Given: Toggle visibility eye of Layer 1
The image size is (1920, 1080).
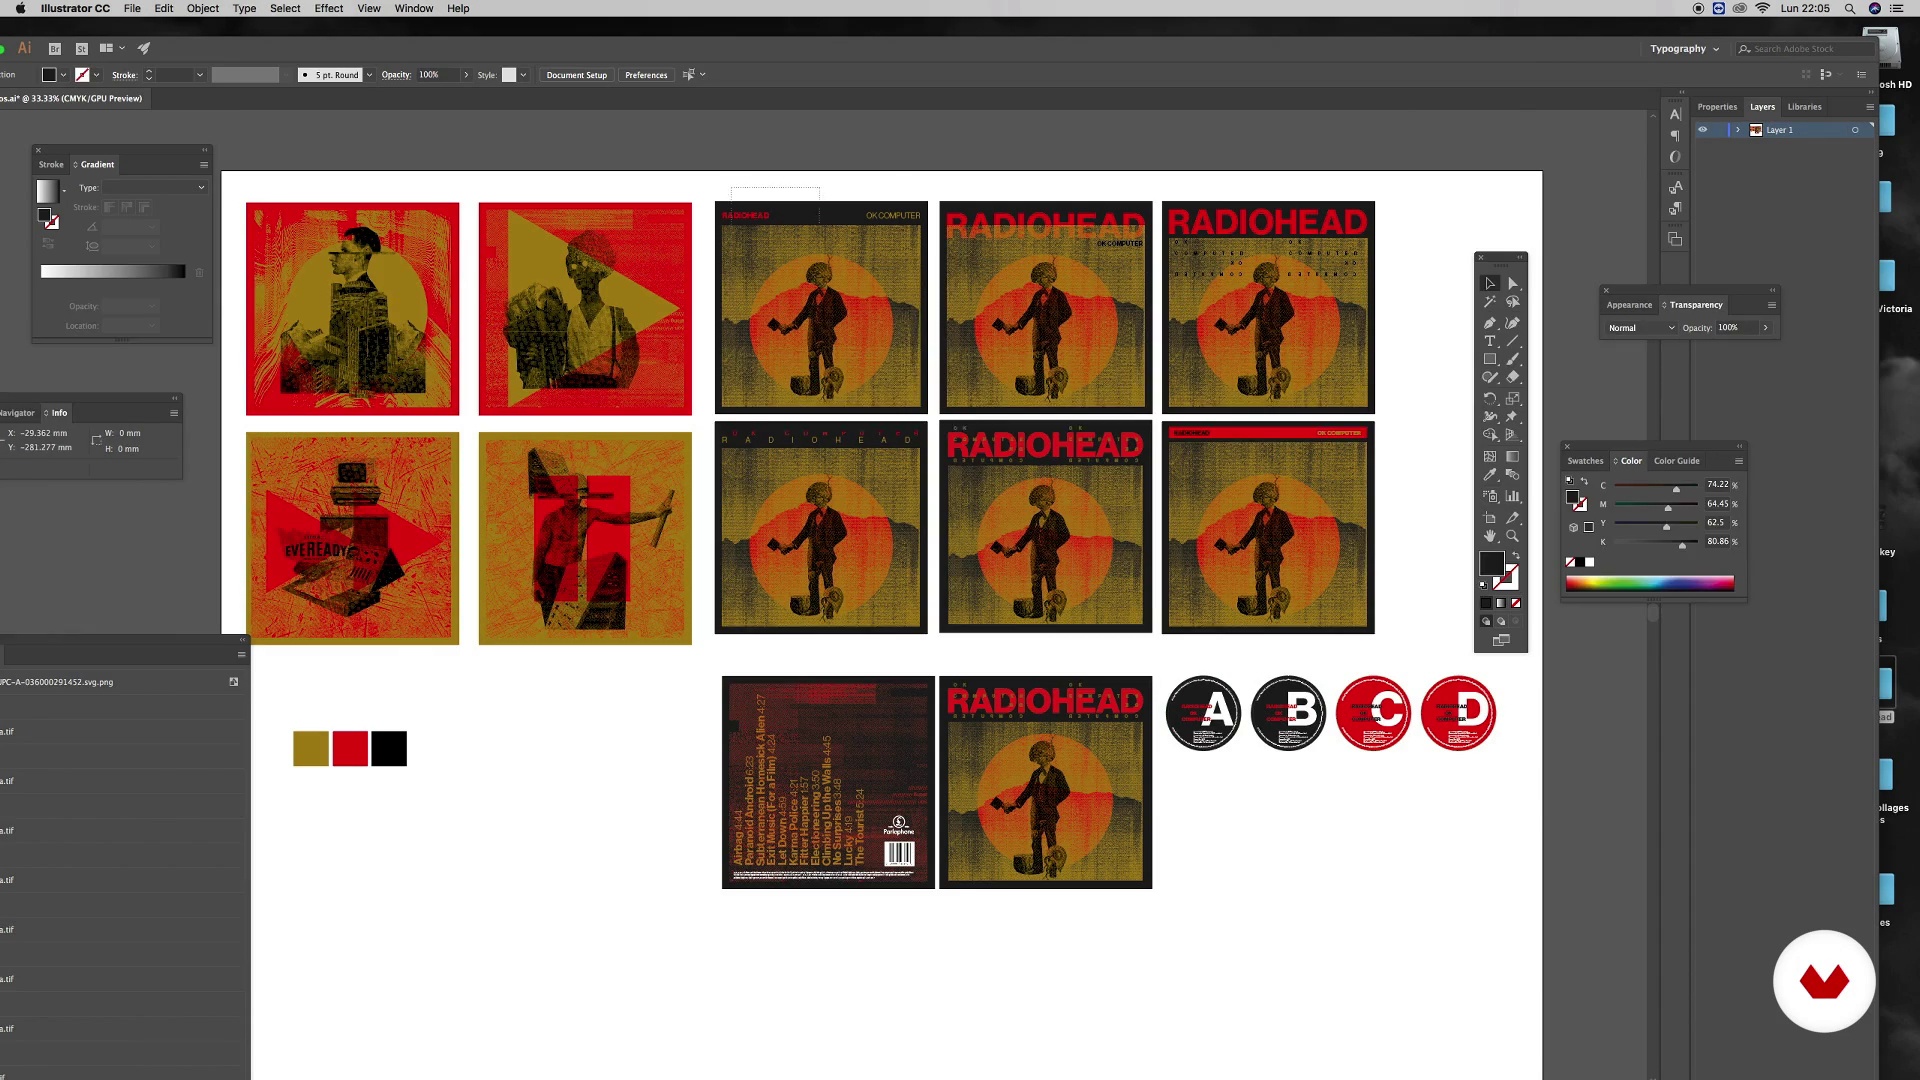Looking at the screenshot, I should [x=1702, y=130].
